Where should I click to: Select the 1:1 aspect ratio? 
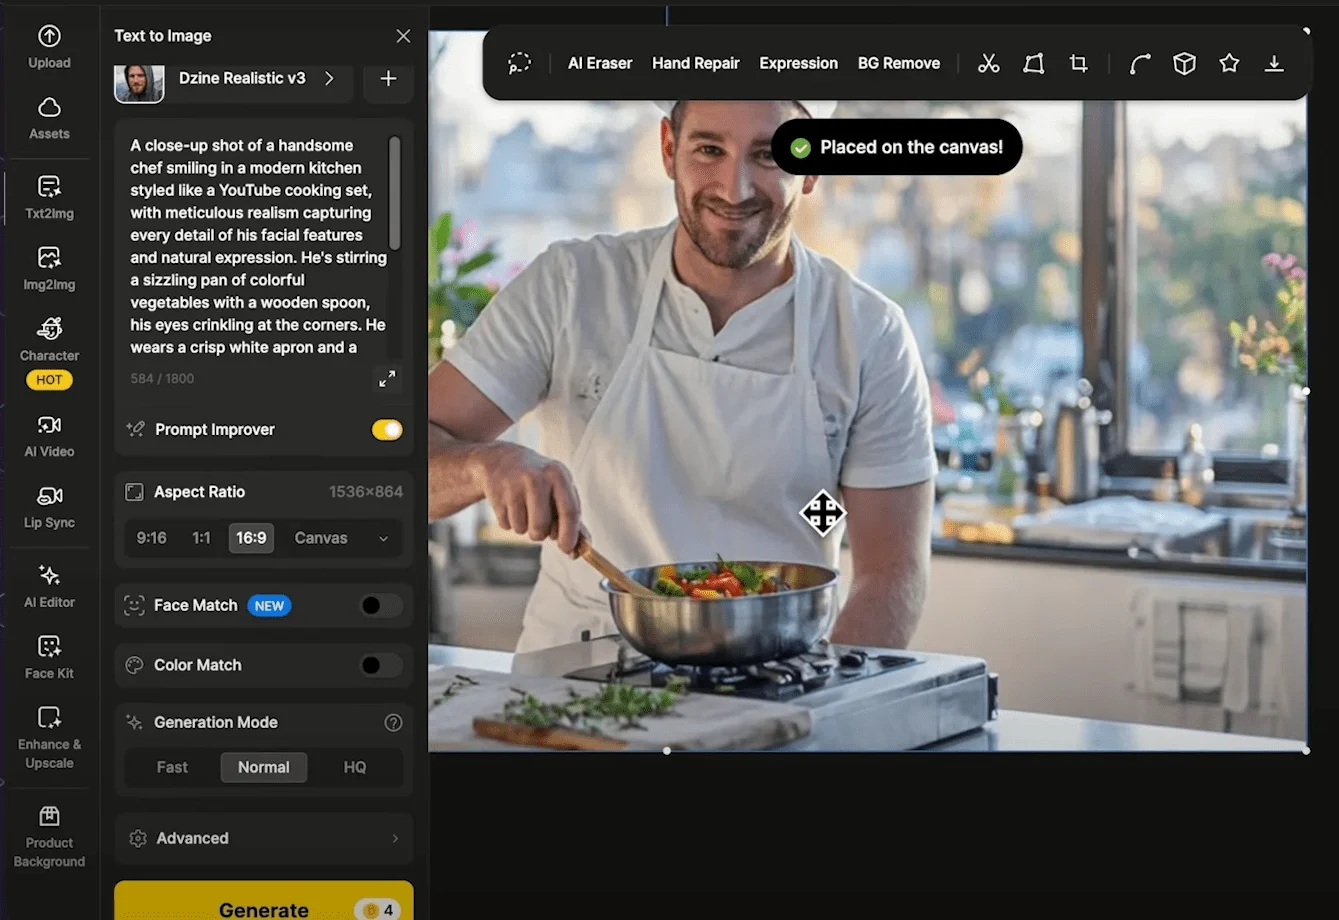pos(201,538)
